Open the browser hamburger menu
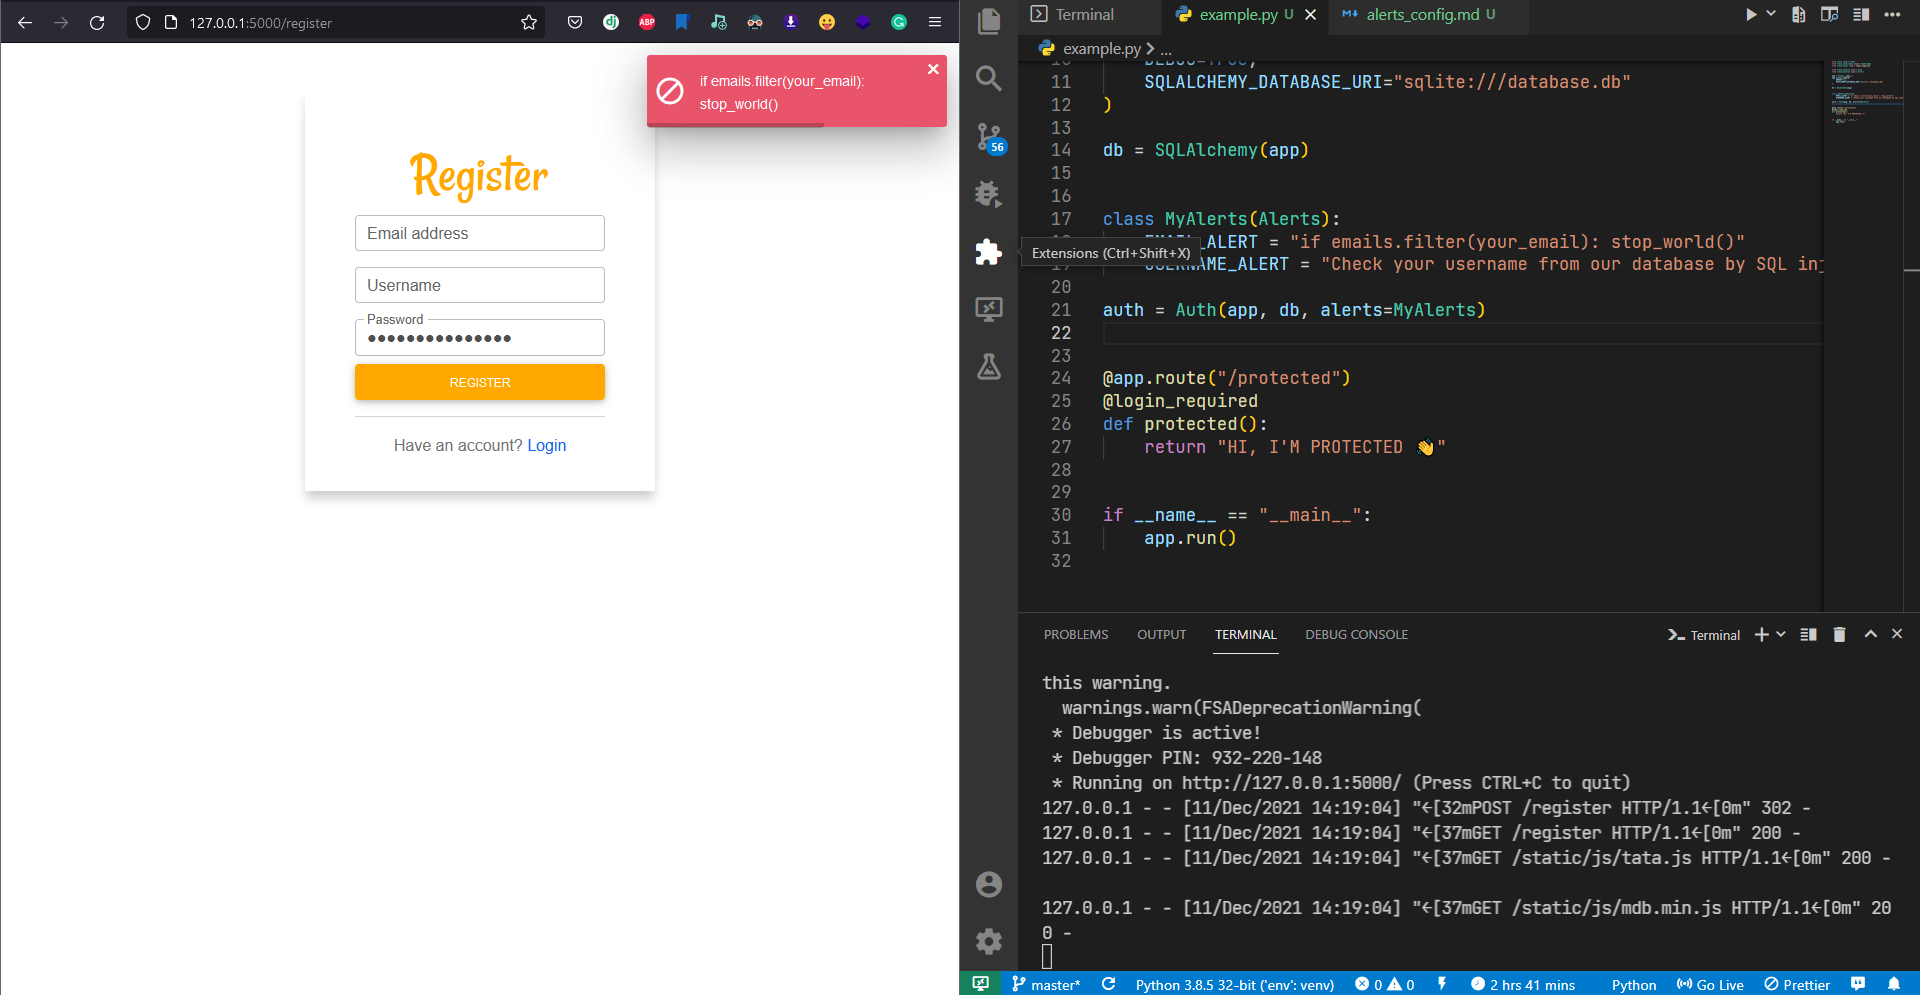 coord(935,22)
